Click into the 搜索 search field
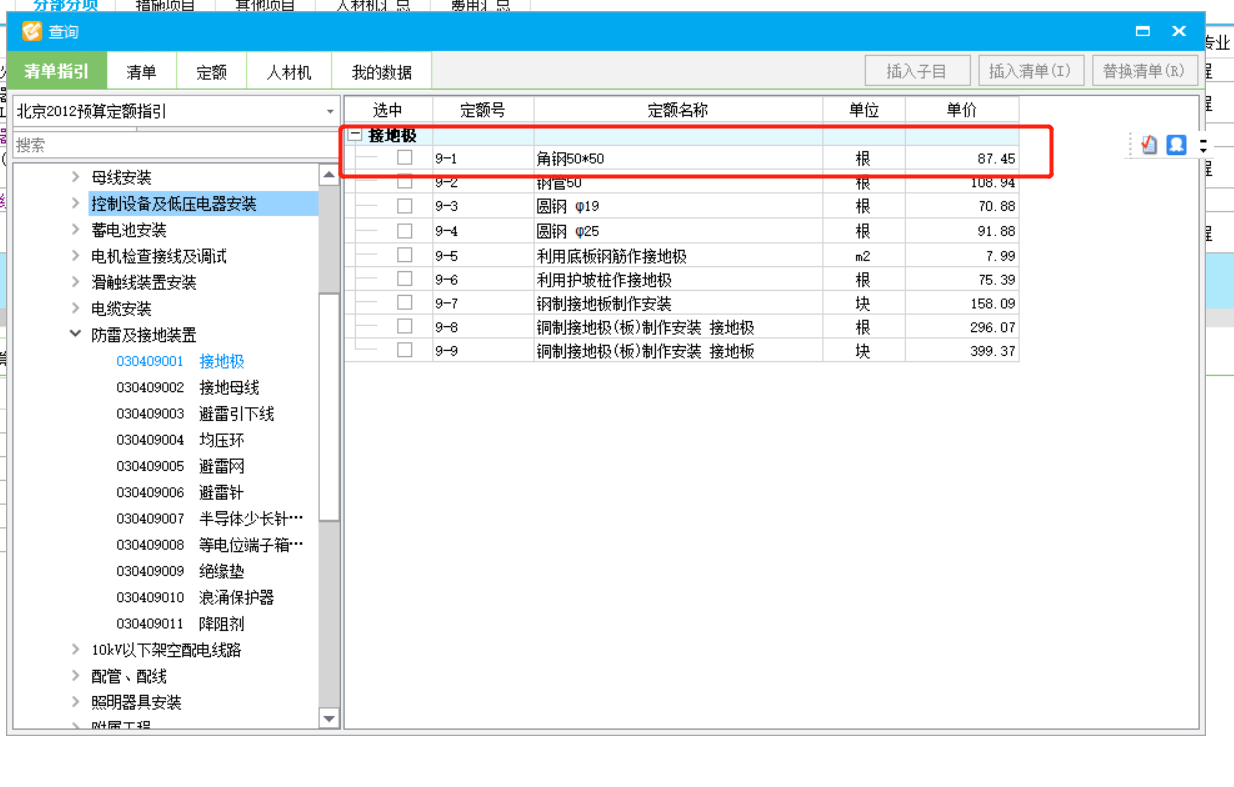The height and width of the screenshot is (787, 1234). 175,145
